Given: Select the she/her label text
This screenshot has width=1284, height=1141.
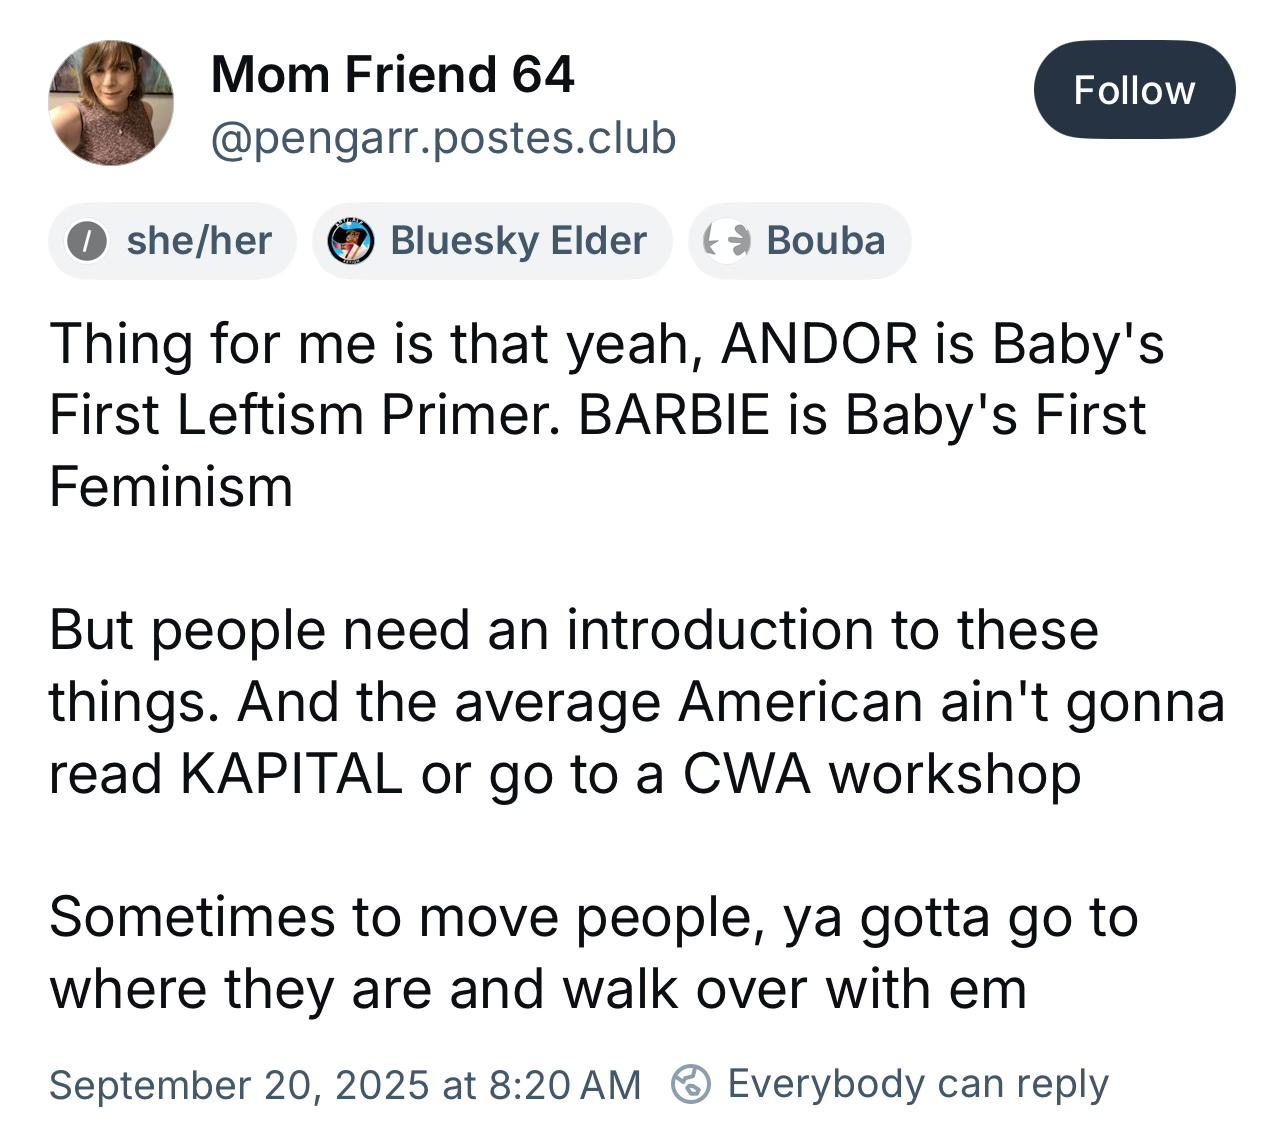Looking at the screenshot, I should point(199,241).
